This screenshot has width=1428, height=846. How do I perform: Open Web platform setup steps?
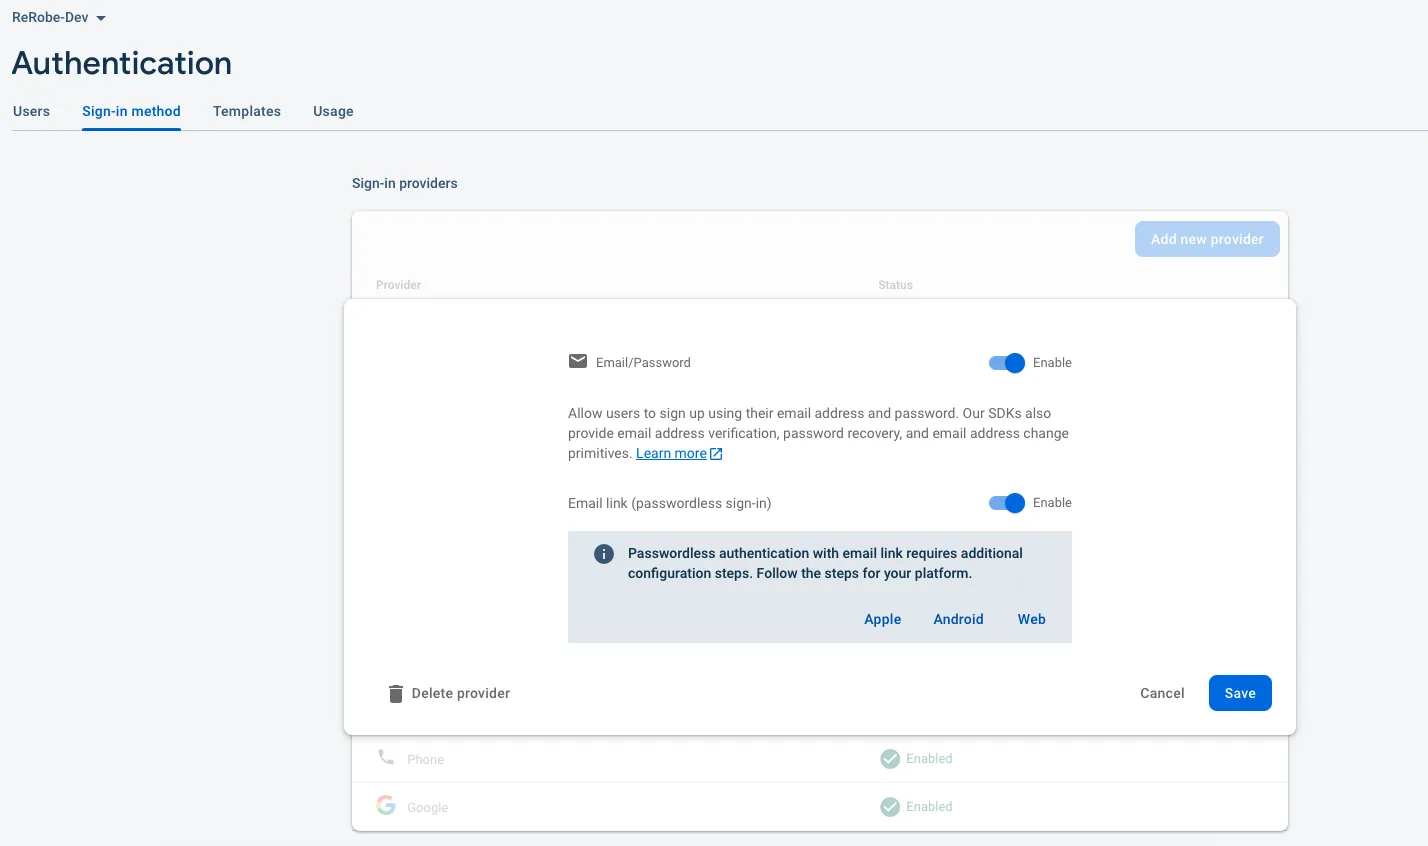(x=1032, y=619)
